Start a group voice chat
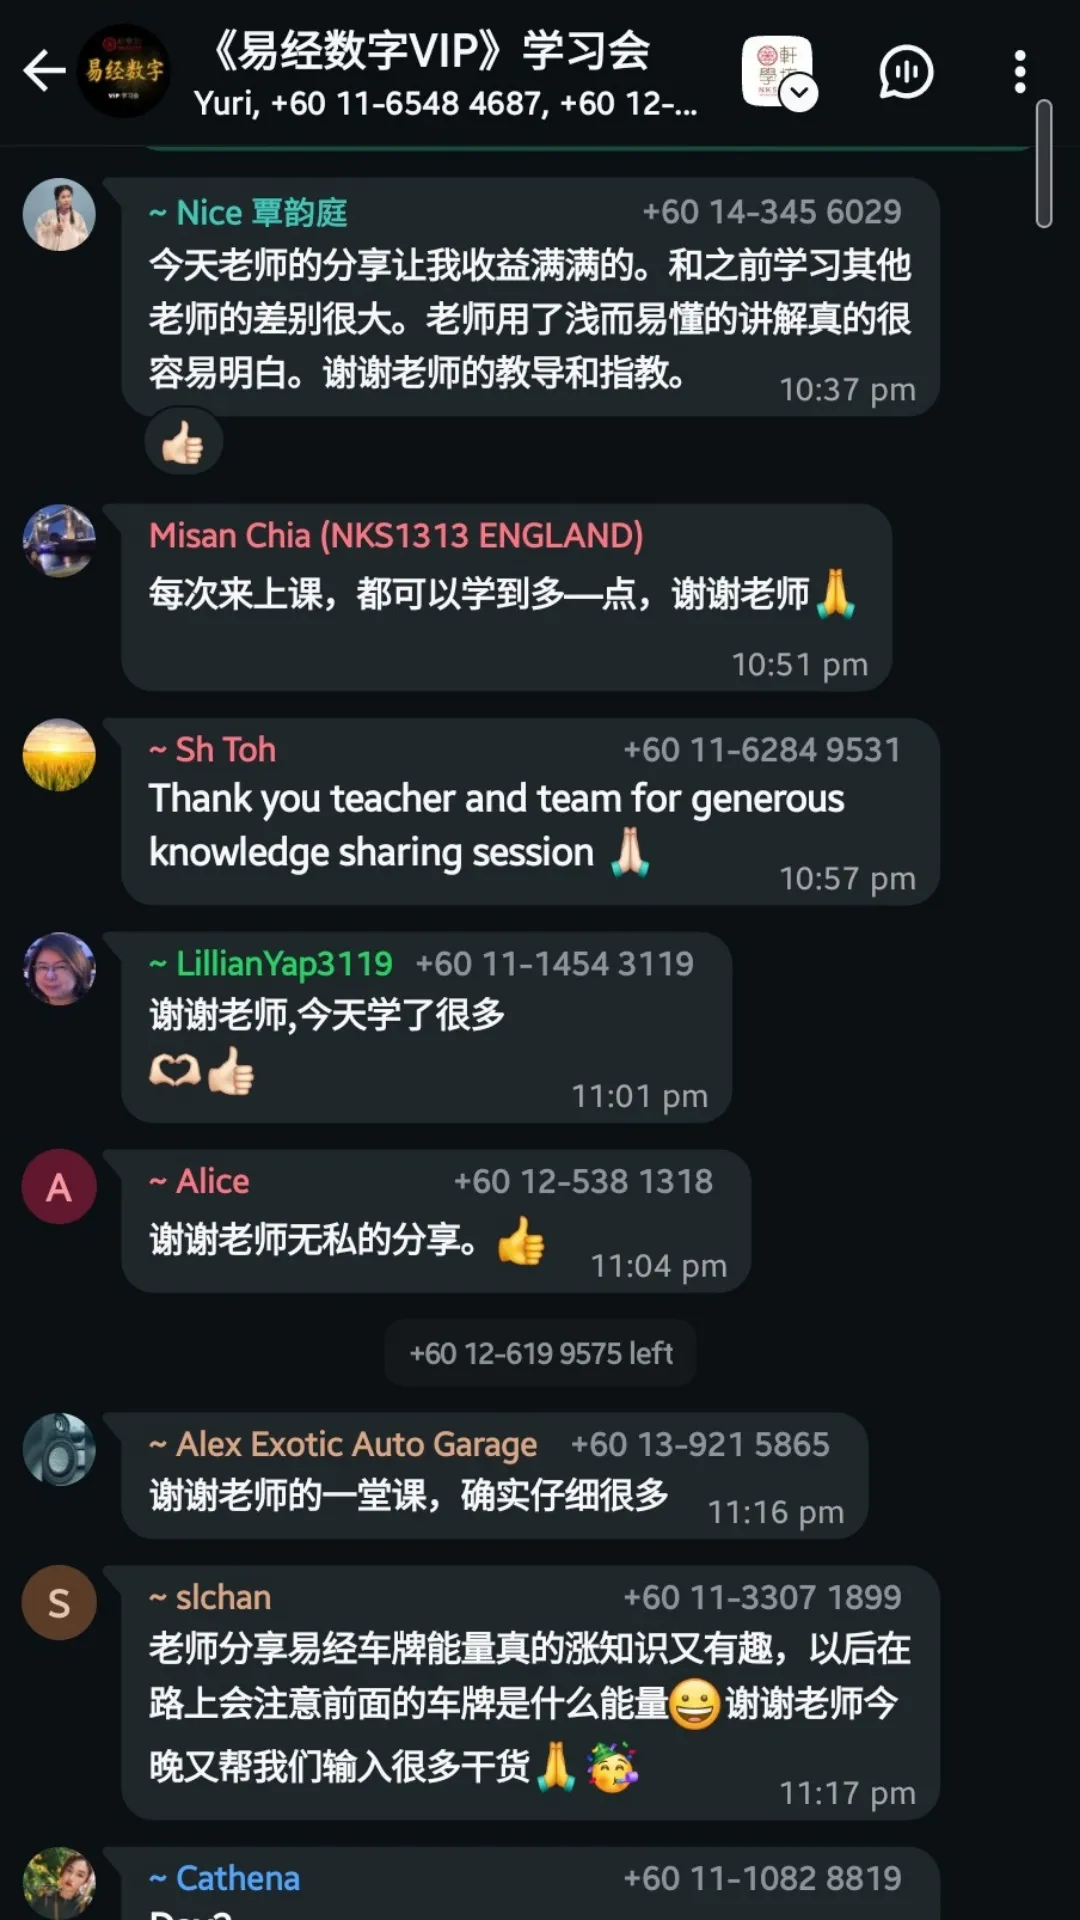 pos(906,72)
